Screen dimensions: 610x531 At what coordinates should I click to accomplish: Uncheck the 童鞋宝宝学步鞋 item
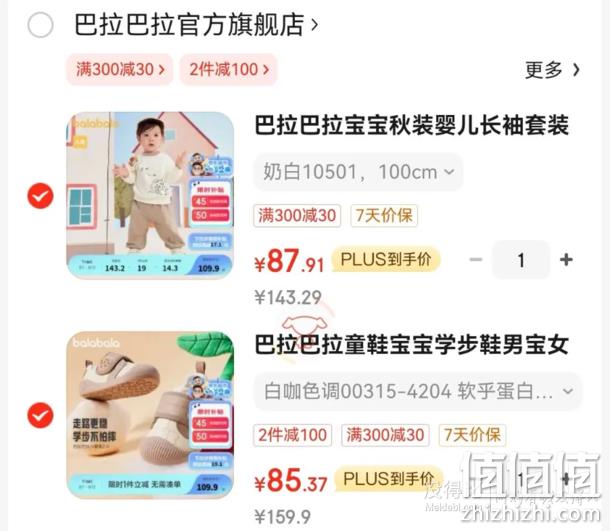(40, 415)
